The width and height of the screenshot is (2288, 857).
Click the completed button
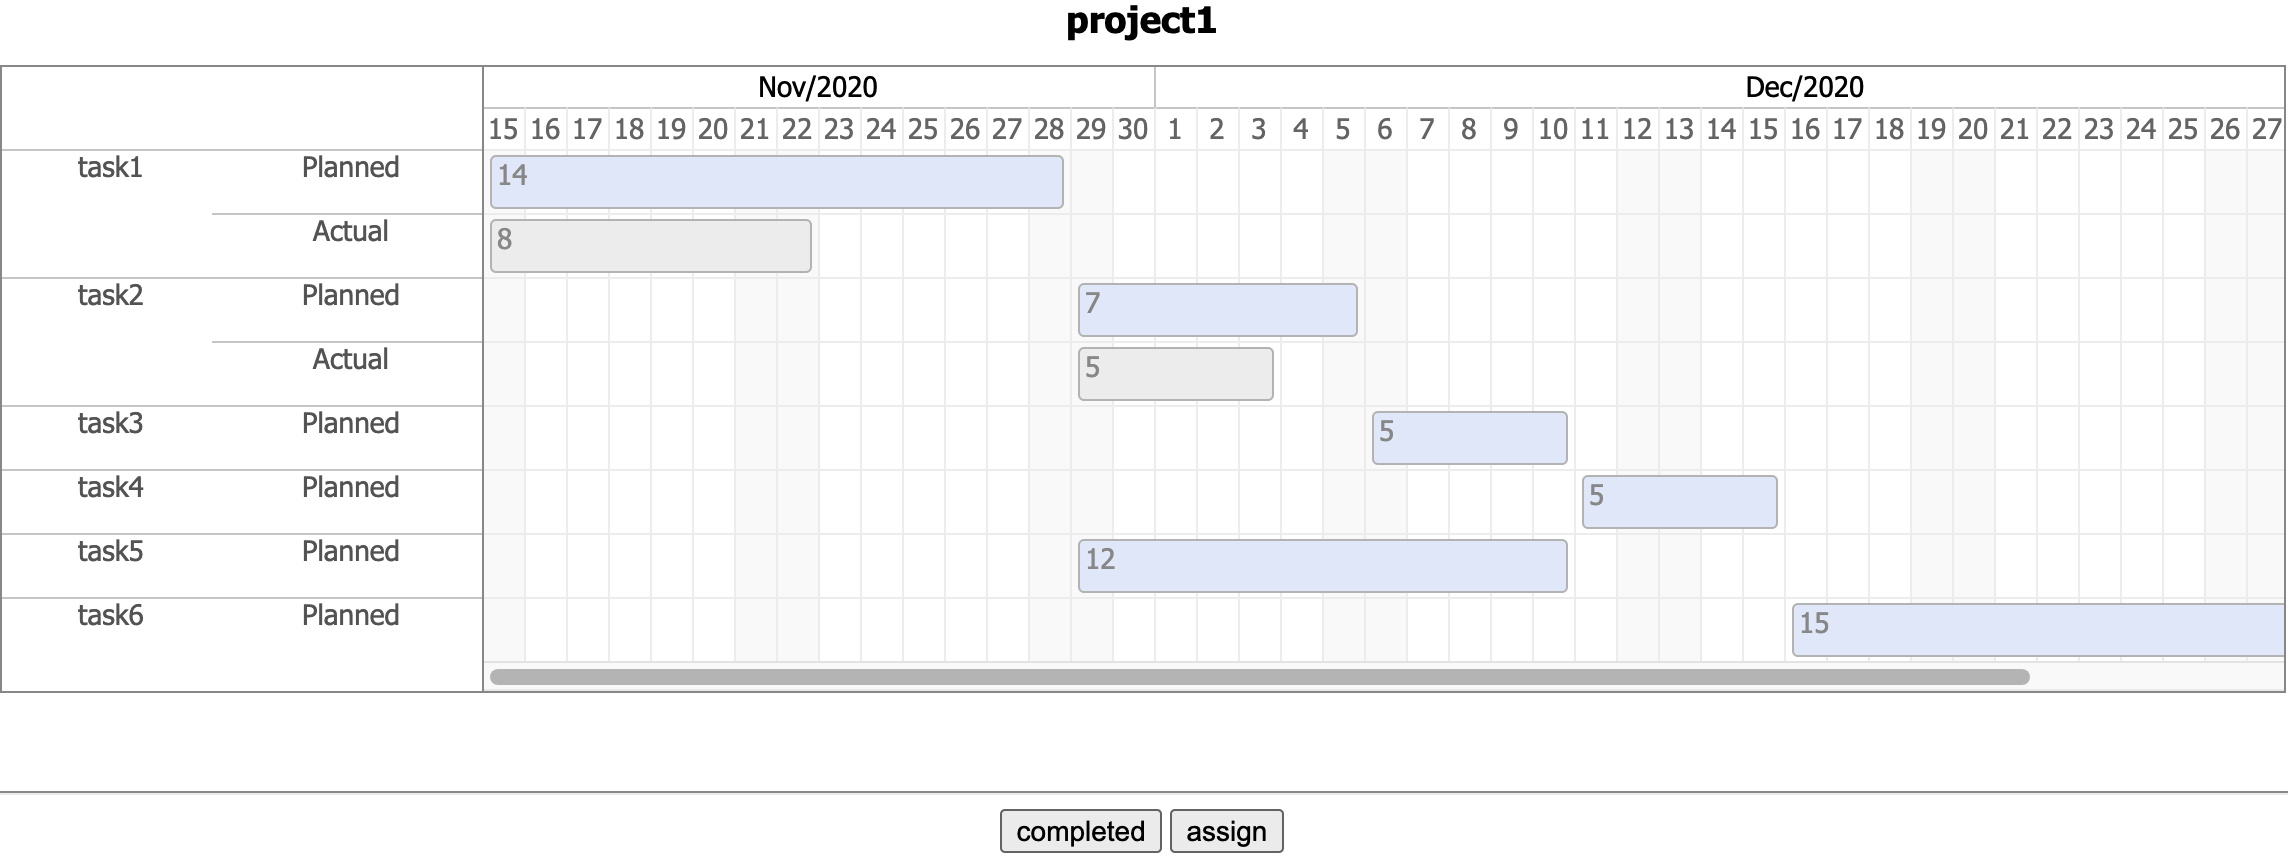pos(1080,831)
